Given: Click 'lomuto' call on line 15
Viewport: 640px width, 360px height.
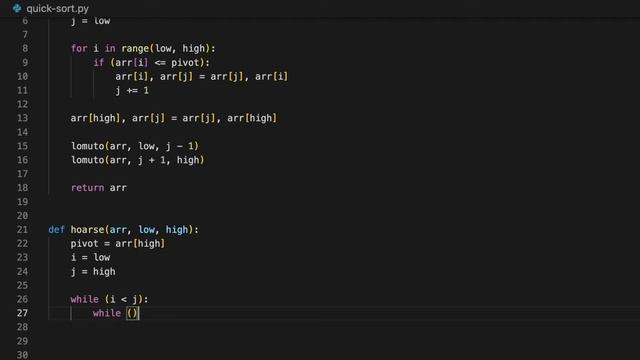Looking at the screenshot, I should (88, 146).
